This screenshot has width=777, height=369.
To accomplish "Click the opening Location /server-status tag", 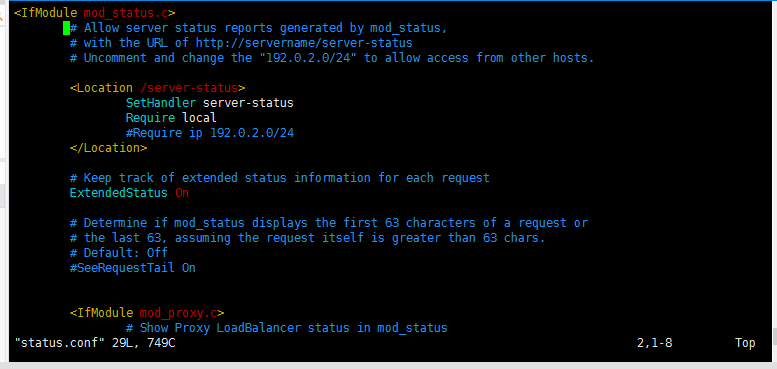I will [158, 88].
